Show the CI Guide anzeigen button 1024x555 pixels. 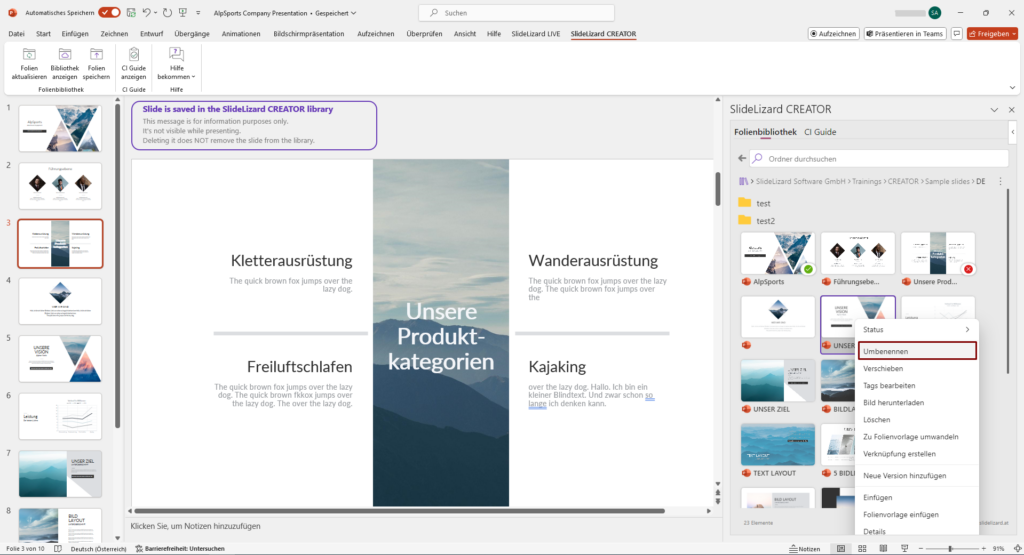tap(133, 63)
